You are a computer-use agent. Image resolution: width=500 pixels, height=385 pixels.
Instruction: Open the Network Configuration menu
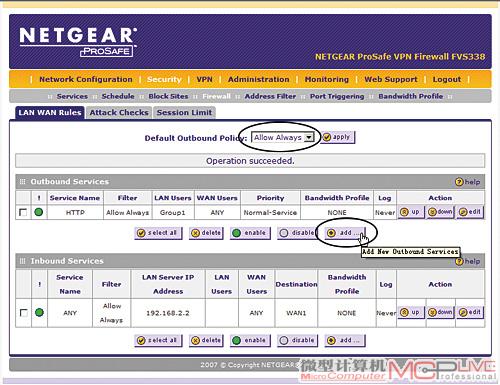pyautogui.click(x=86, y=79)
